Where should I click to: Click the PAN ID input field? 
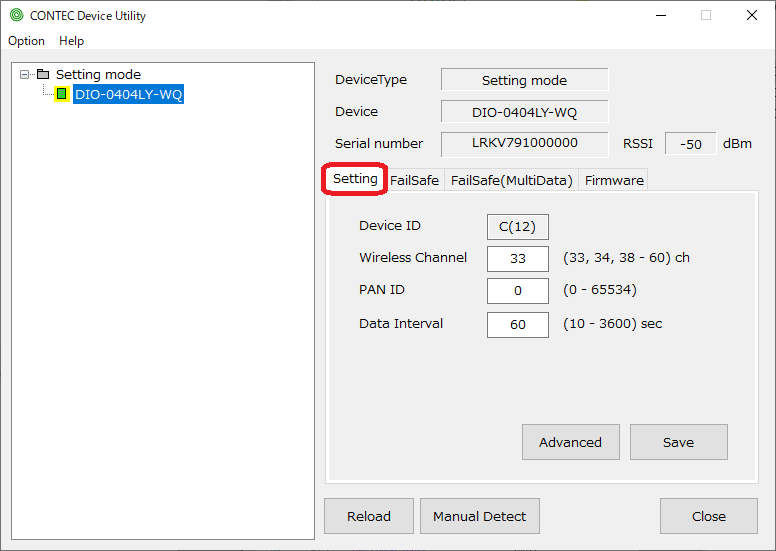518,291
